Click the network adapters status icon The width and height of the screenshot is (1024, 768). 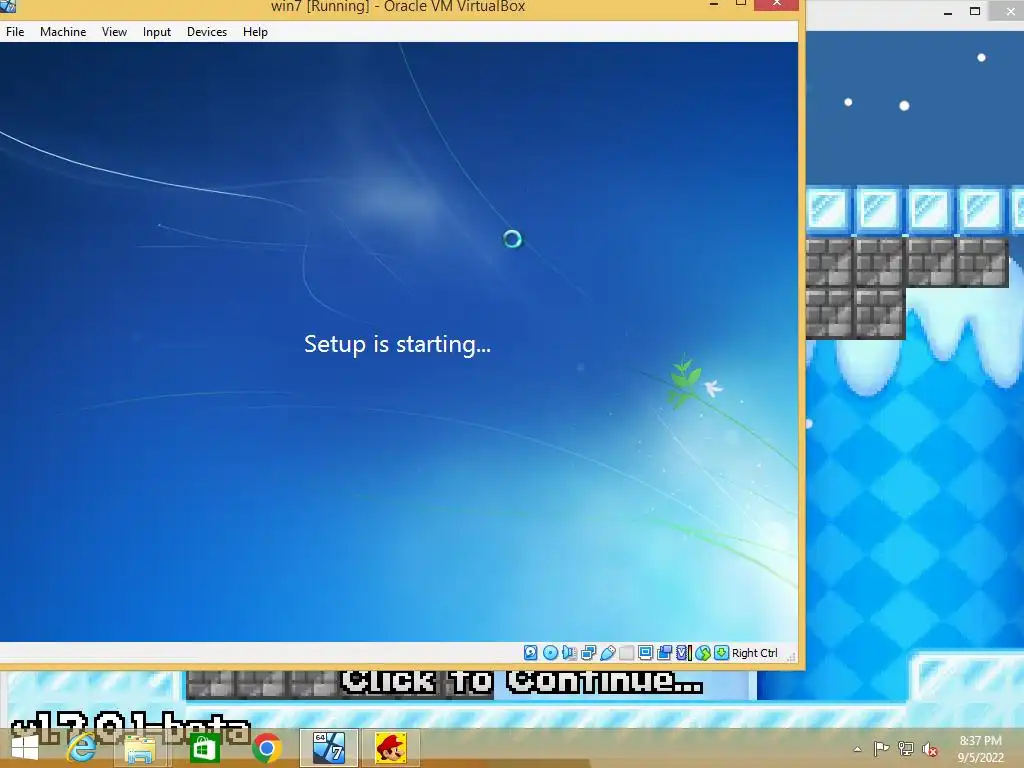click(x=588, y=652)
